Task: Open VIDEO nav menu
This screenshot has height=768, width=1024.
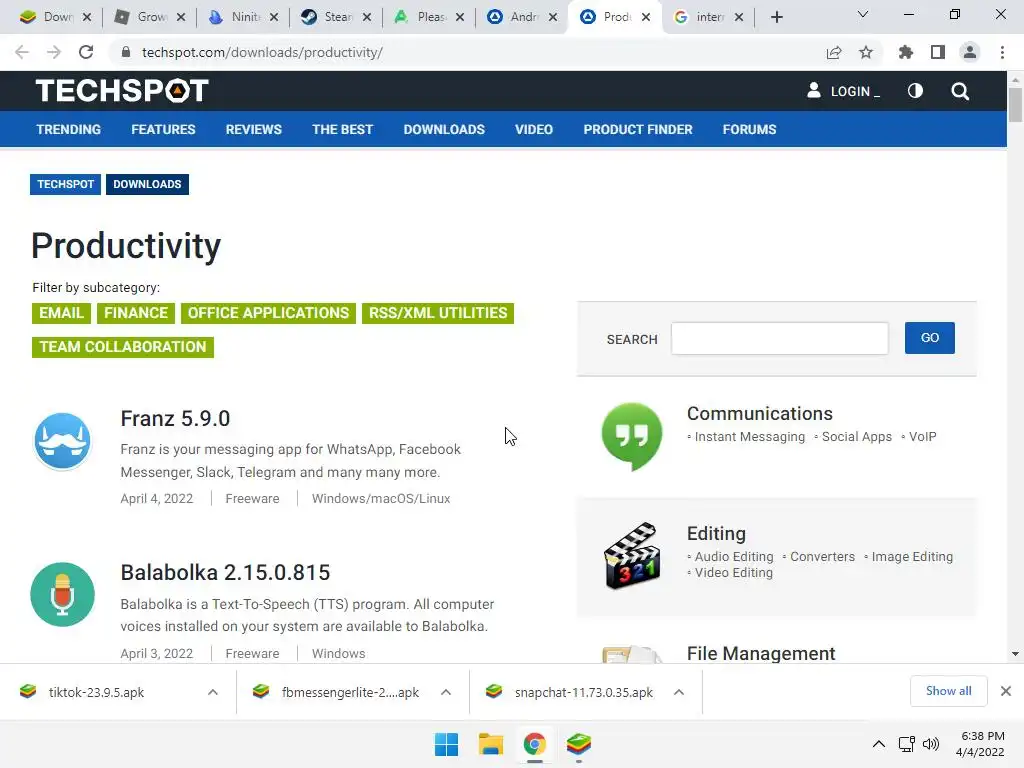Action: pos(534,129)
